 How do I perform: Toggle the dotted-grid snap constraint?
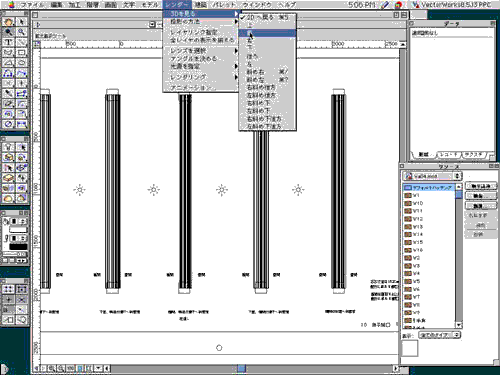click(x=8, y=289)
